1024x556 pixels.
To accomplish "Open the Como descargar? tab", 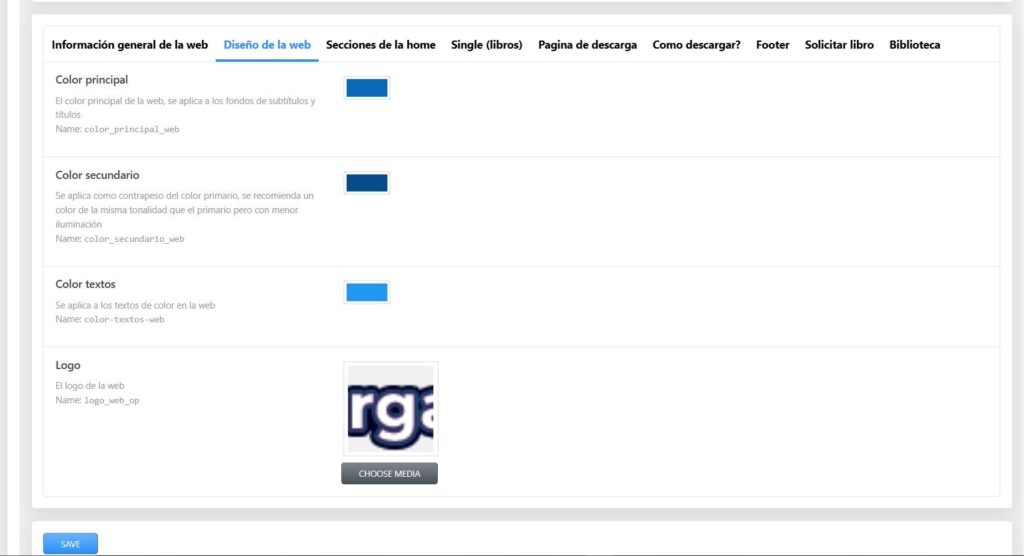I will 696,45.
